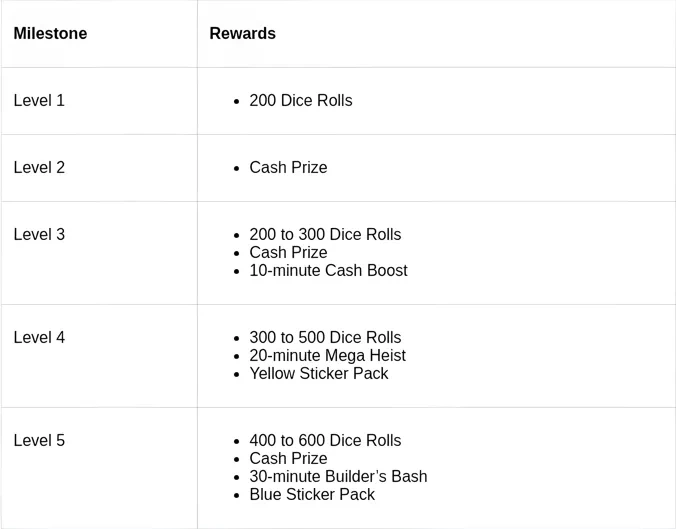Image resolution: width=676 pixels, height=529 pixels.
Task: Click the 200 Dice Rolls reward text
Action: pos(300,101)
